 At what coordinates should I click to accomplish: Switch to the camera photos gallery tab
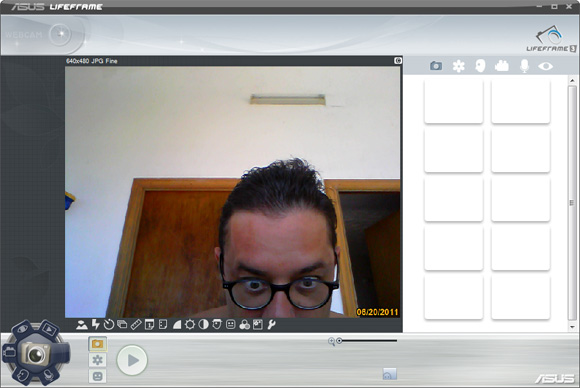[436, 66]
